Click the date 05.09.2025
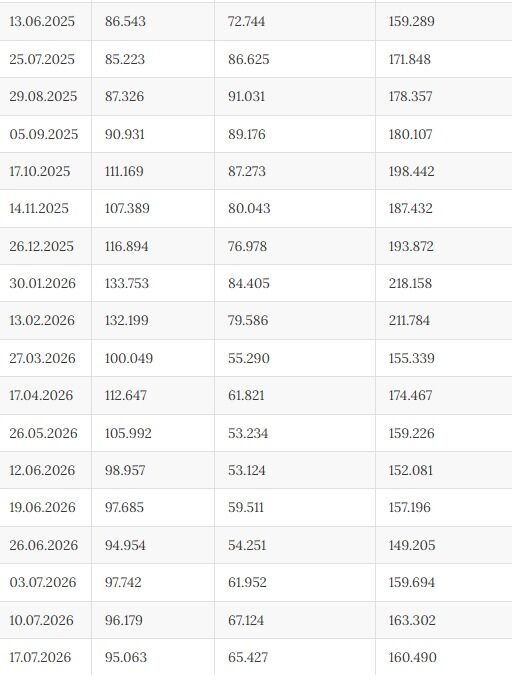The width and height of the screenshot is (517, 696). (43, 134)
